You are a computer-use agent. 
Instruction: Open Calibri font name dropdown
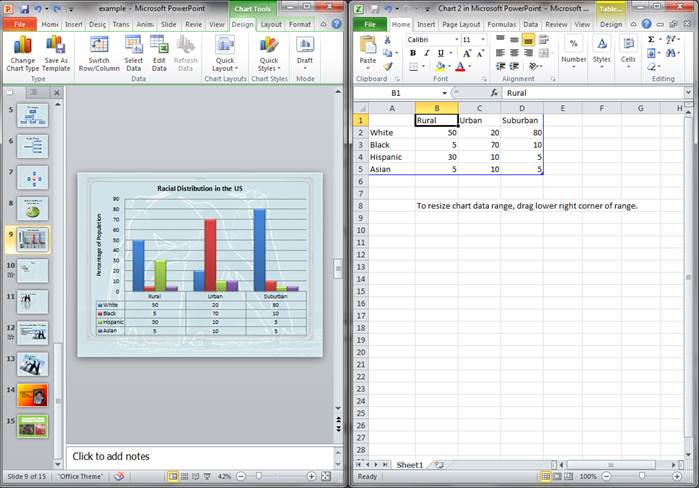tap(454, 39)
